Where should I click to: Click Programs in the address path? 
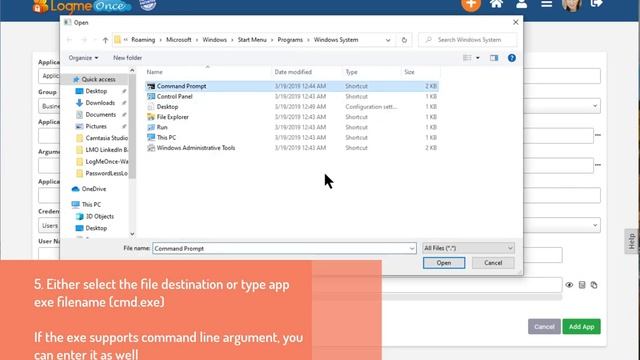[290, 40]
